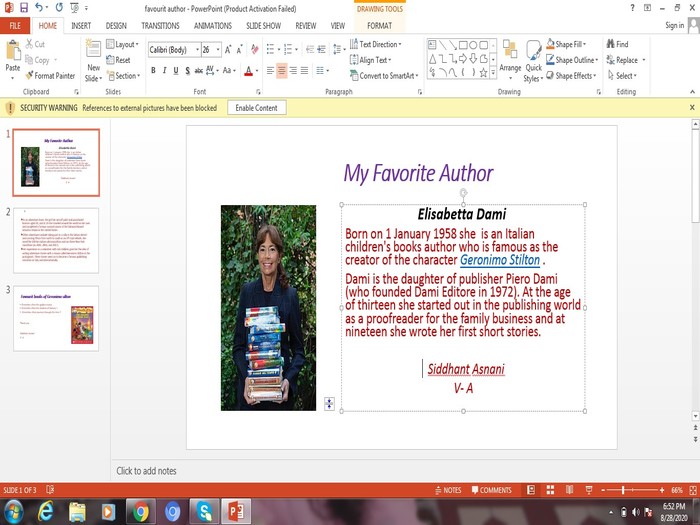
Task: Select slide 2 thumbnail
Action: (56, 240)
